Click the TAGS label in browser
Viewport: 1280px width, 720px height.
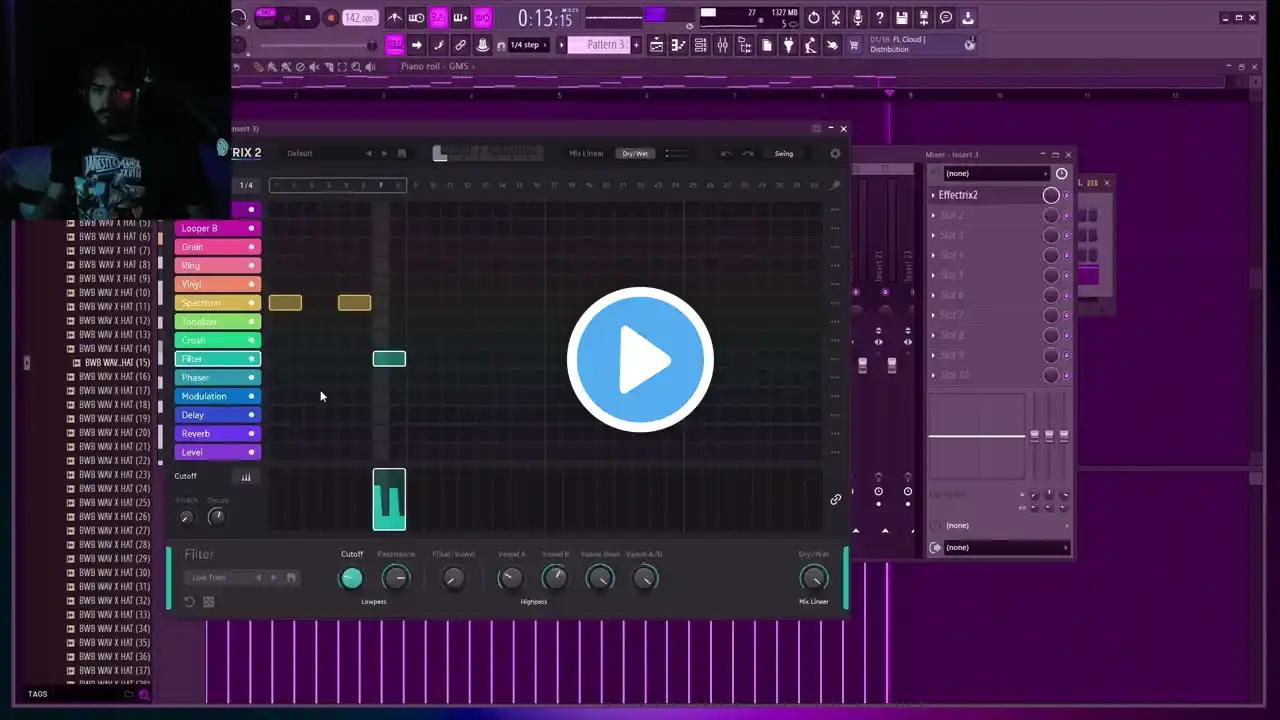click(38, 694)
